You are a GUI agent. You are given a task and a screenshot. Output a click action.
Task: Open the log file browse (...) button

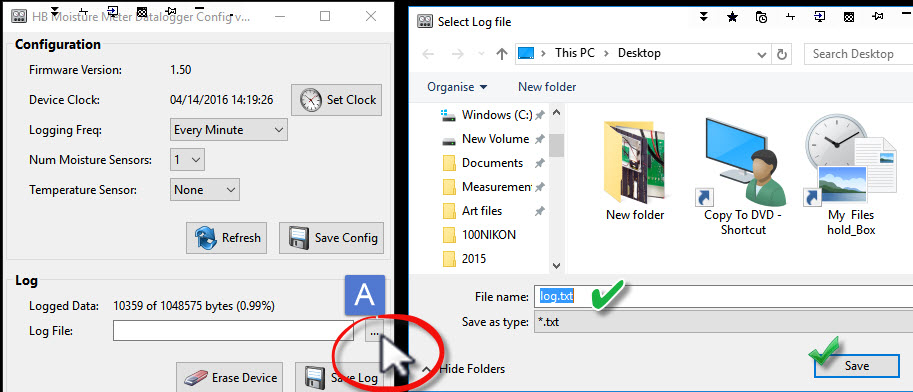pyautogui.click(x=374, y=331)
